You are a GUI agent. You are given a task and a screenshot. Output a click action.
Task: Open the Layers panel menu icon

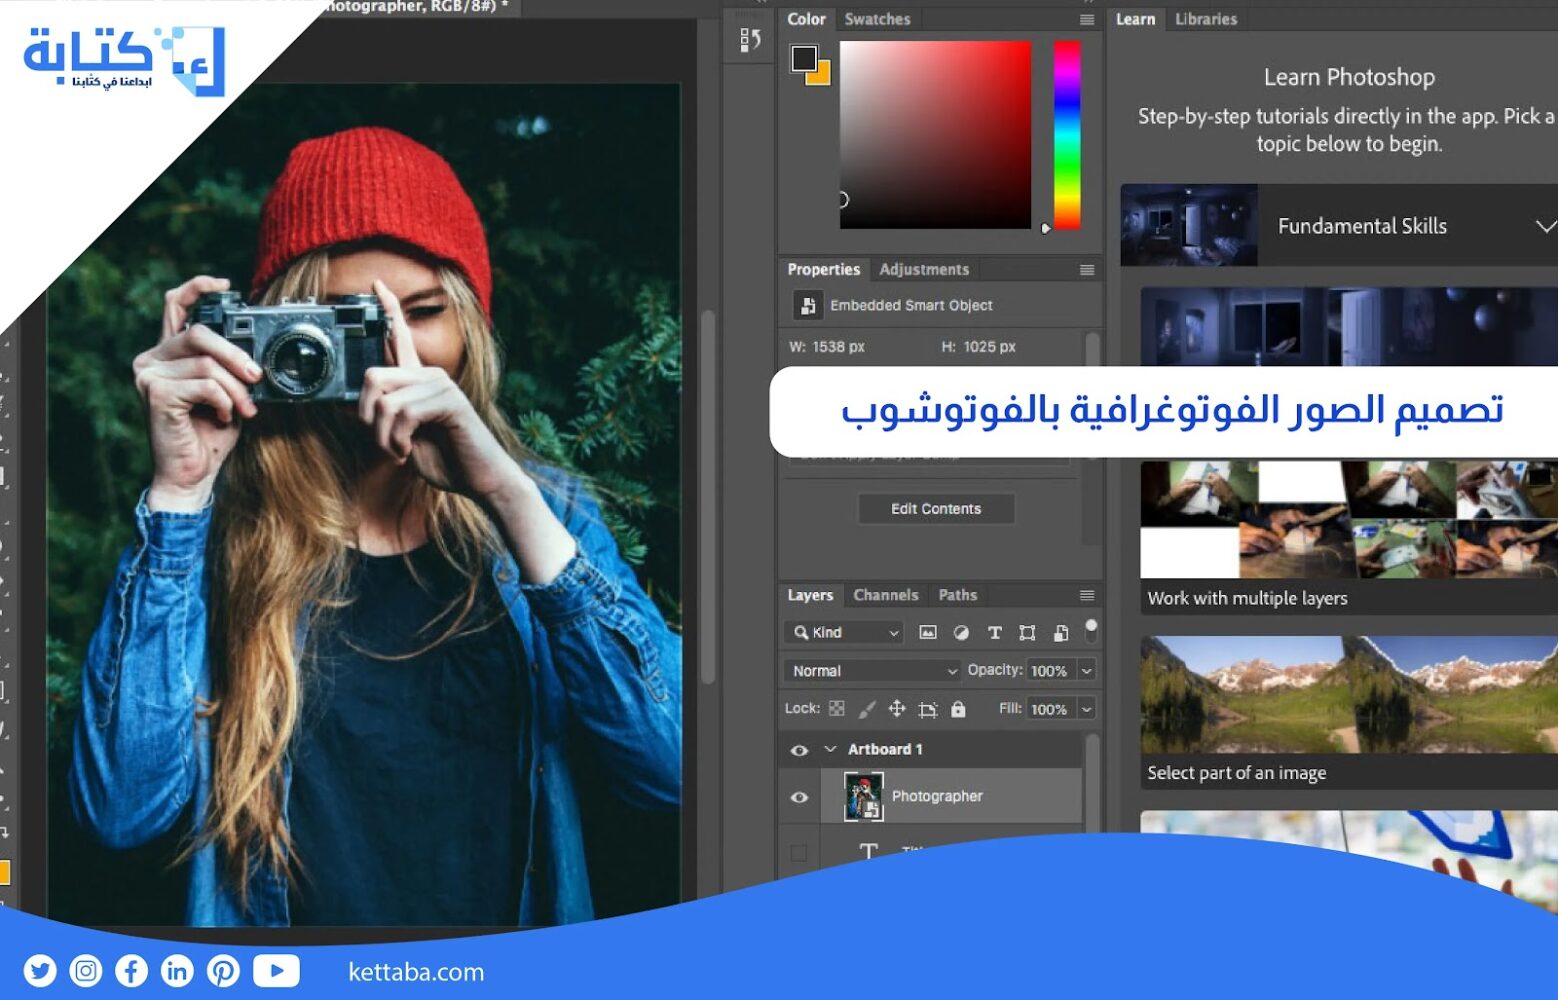tap(1087, 595)
